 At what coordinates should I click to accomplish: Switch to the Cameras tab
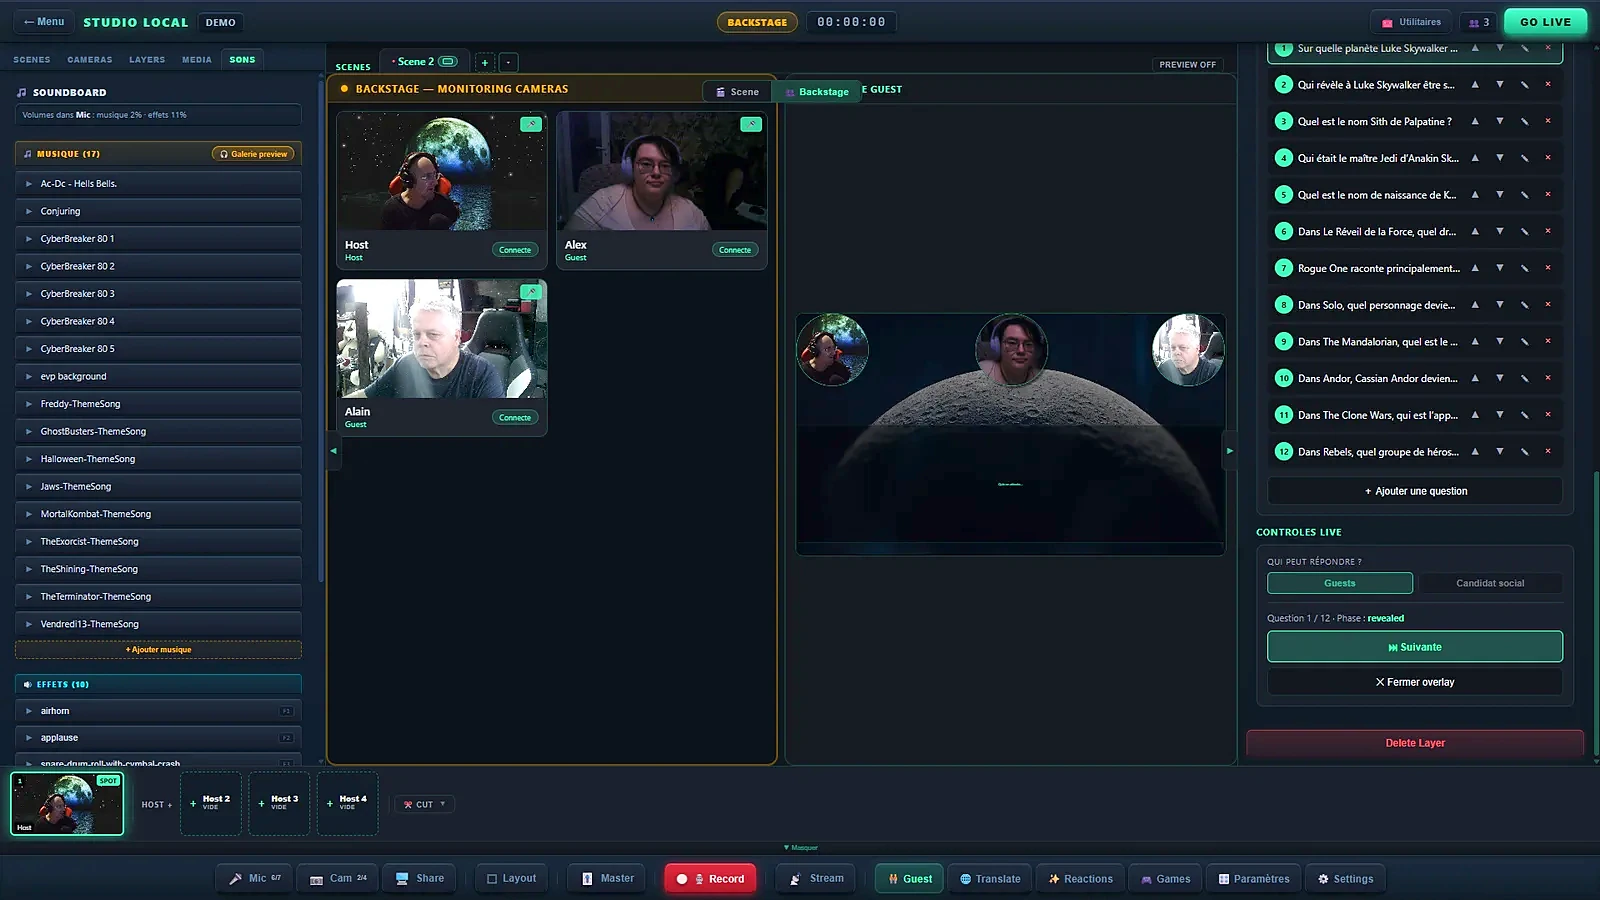pos(90,59)
